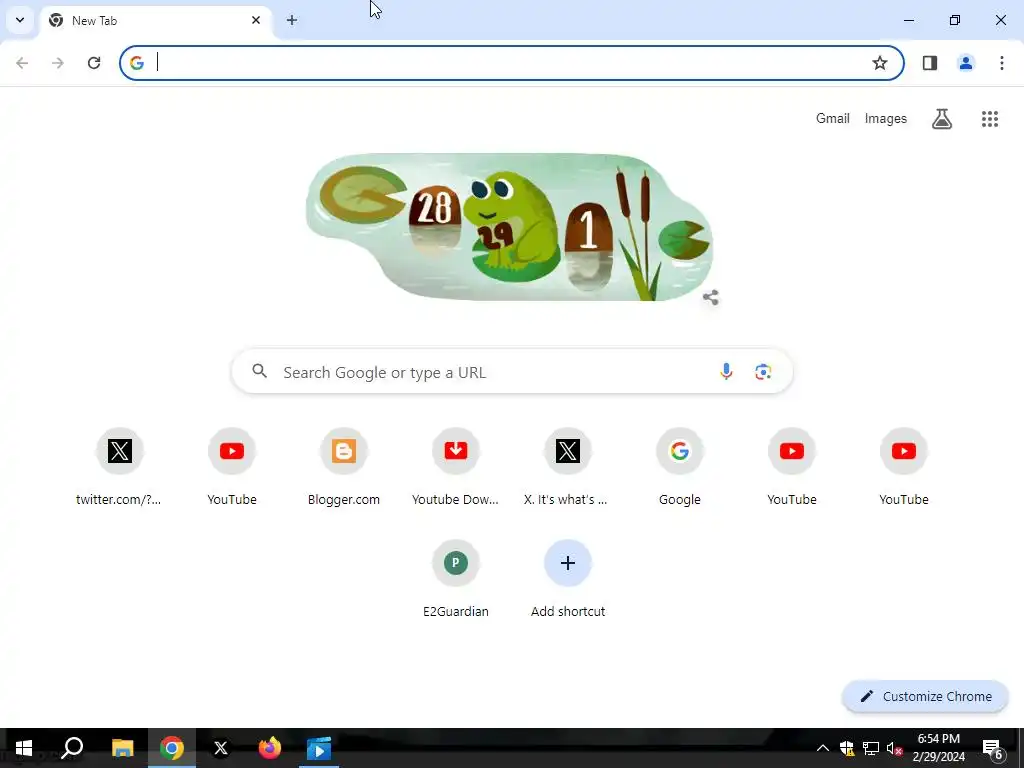
Task: Click the muted volume tray icon
Action: (x=894, y=748)
